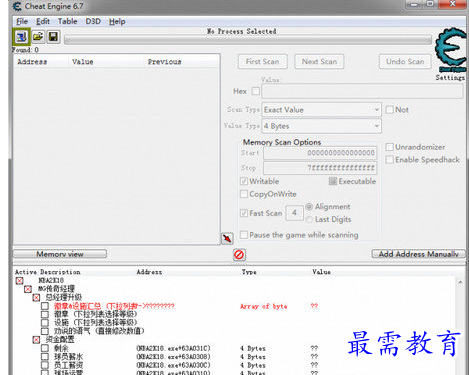Click the Start address field
This screenshot has width=469, height=375.
click(x=320, y=153)
